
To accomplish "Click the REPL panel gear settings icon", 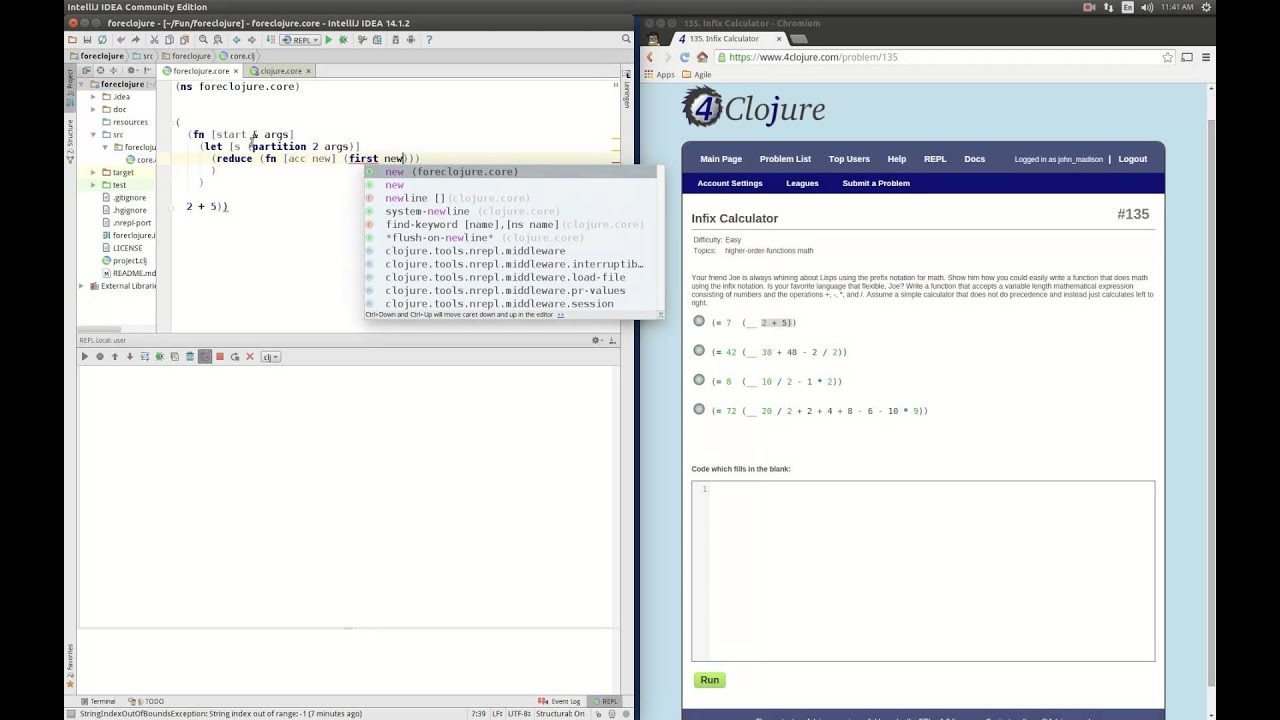I will click(x=597, y=340).
